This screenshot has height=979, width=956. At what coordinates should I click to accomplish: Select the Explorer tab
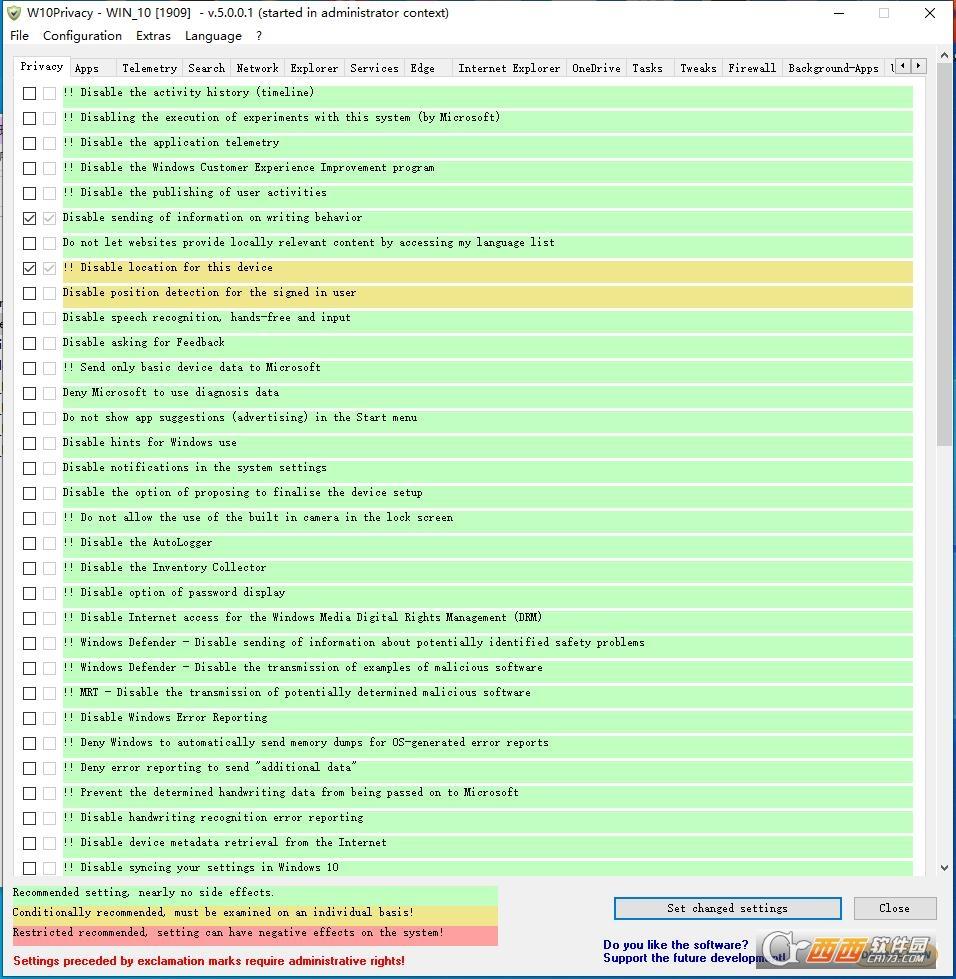pos(314,68)
